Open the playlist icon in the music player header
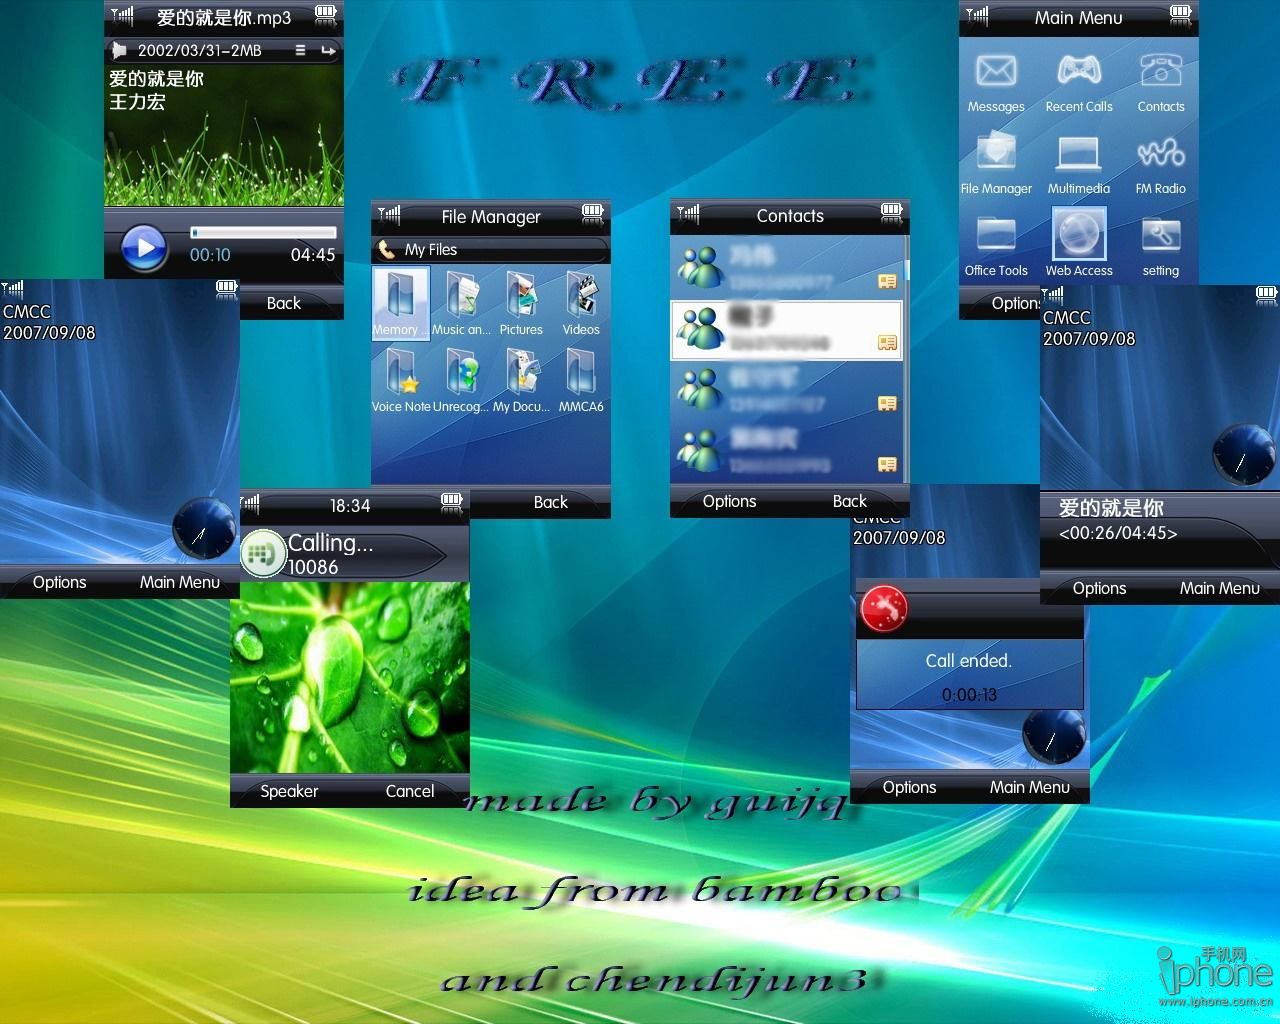Screen dimensions: 1280x1024 tap(300, 50)
